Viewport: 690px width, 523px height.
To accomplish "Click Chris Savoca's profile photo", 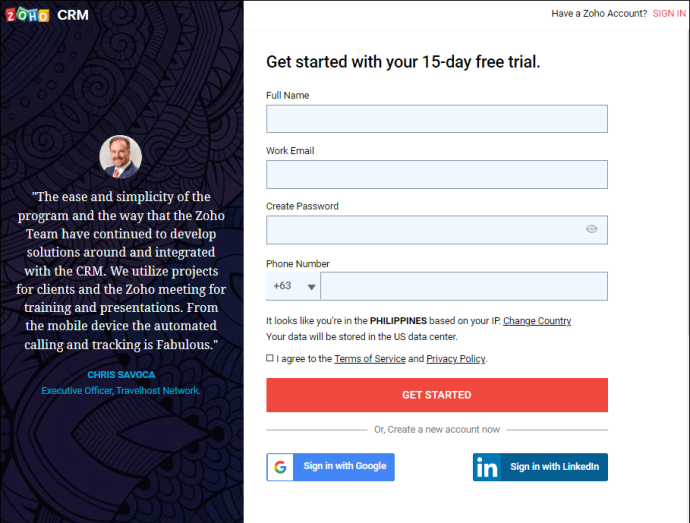I will tap(121, 157).
